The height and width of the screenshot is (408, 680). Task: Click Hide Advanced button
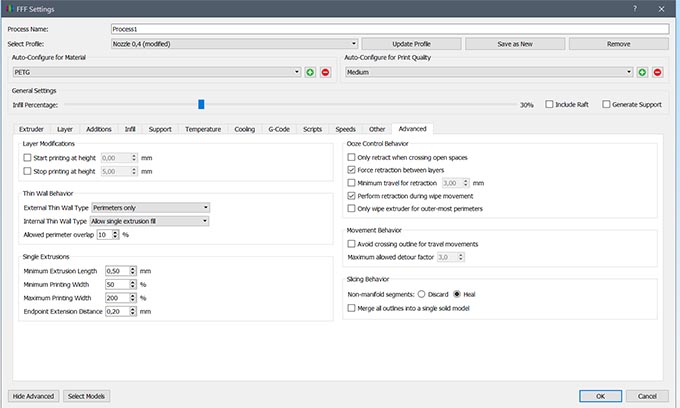point(33,396)
